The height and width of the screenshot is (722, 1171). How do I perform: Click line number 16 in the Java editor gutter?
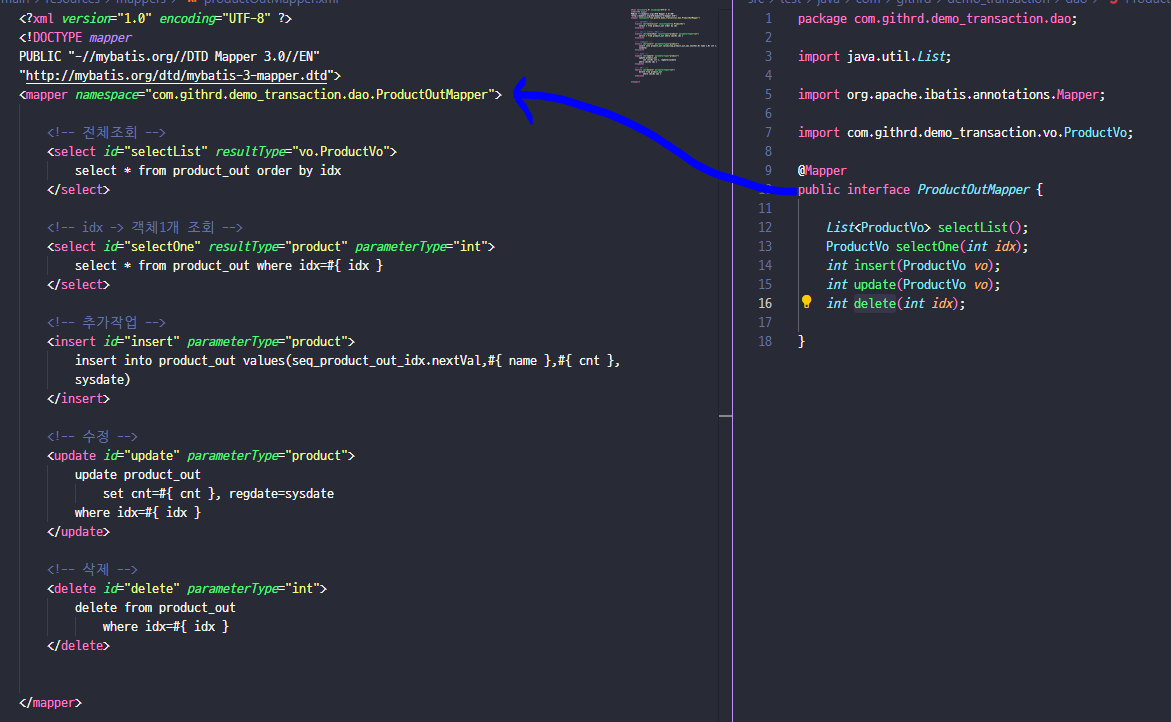click(x=765, y=303)
